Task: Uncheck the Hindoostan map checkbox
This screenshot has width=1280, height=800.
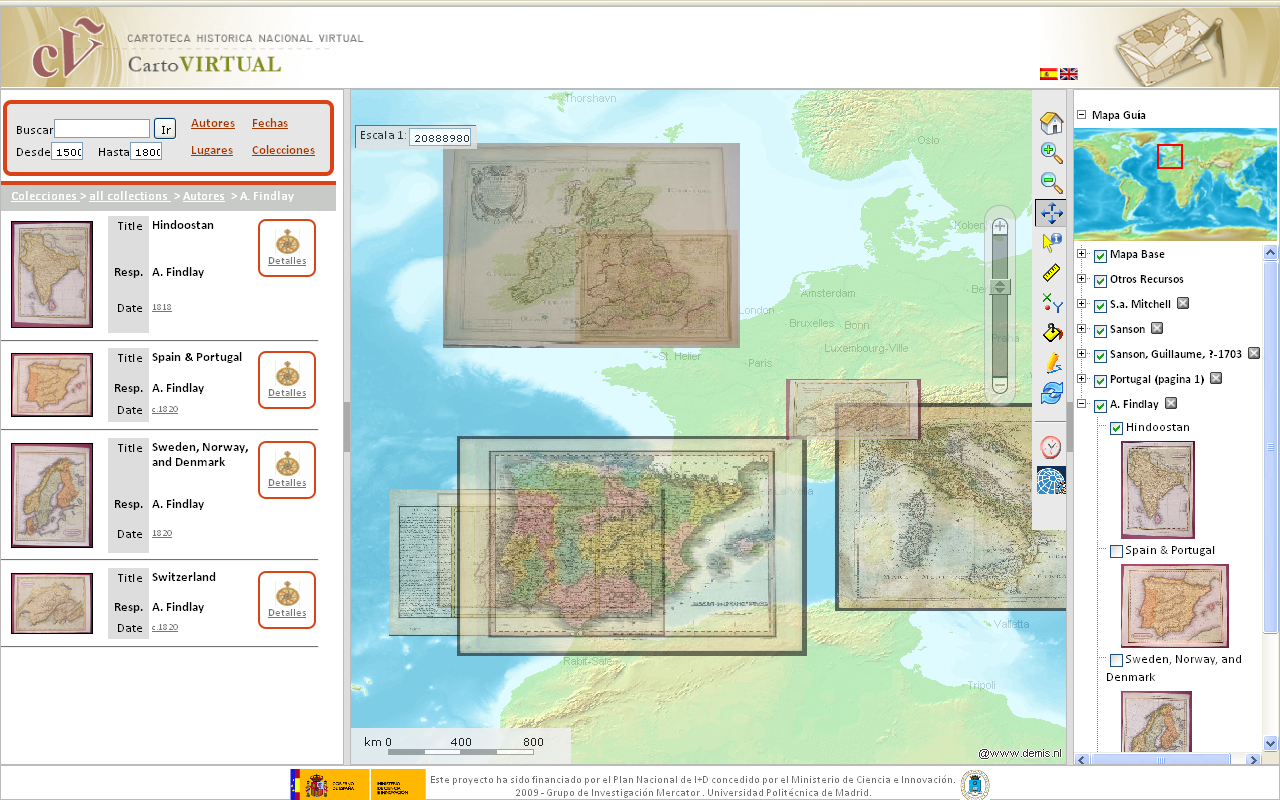Action: click(1117, 428)
